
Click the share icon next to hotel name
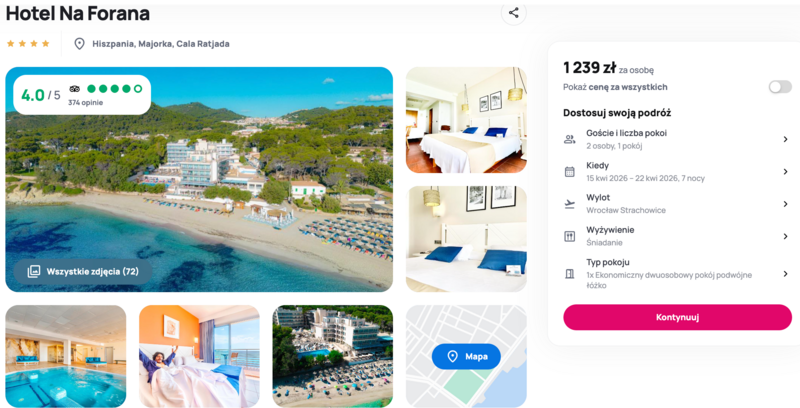514,13
